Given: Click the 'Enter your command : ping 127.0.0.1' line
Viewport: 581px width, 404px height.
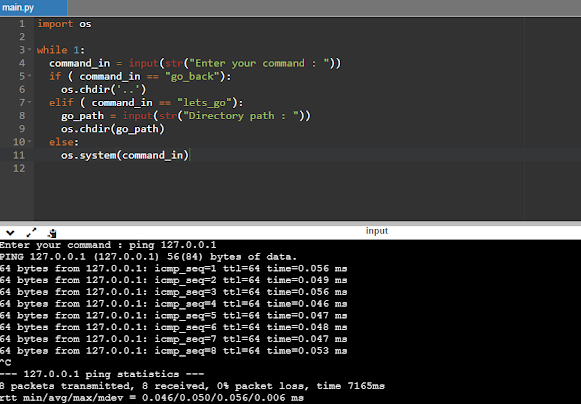Looking at the screenshot, I should (108, 245).
